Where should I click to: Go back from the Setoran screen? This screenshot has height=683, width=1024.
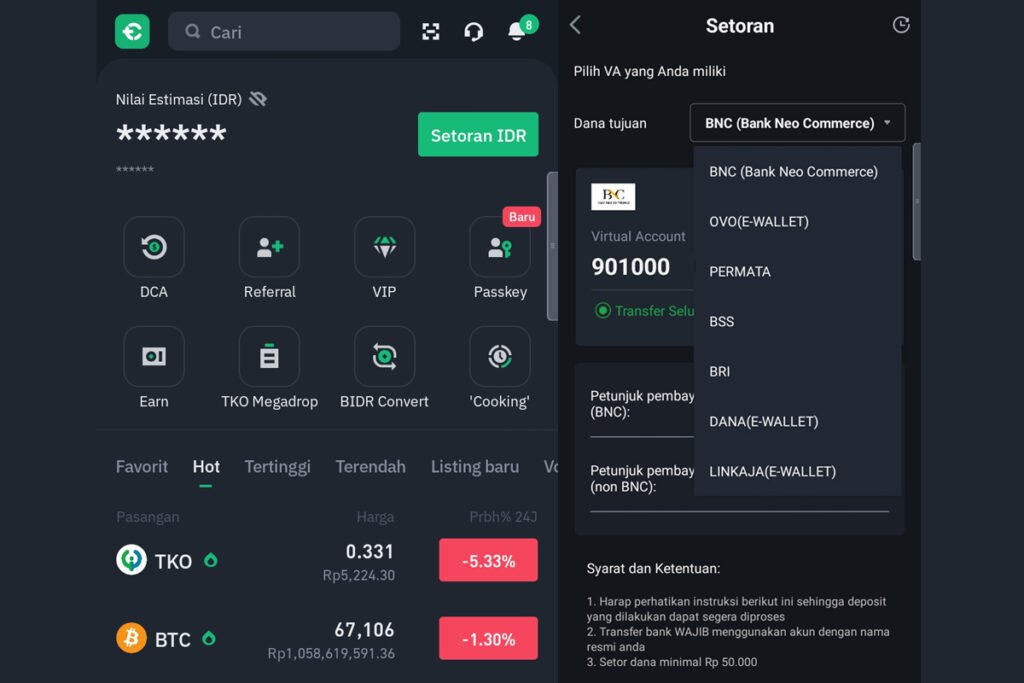coord(575,25)
